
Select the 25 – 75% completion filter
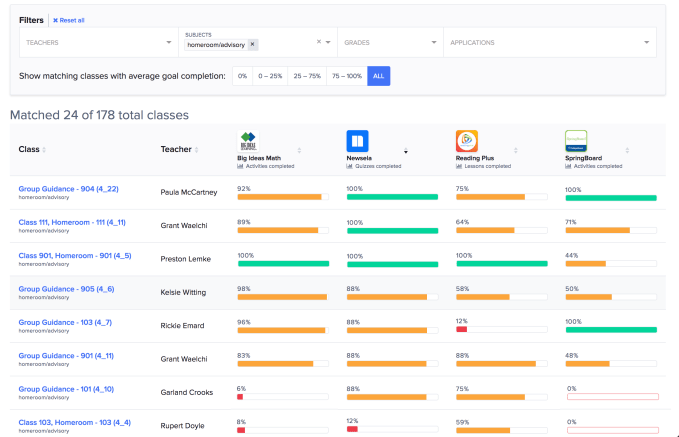click(307, 76)
